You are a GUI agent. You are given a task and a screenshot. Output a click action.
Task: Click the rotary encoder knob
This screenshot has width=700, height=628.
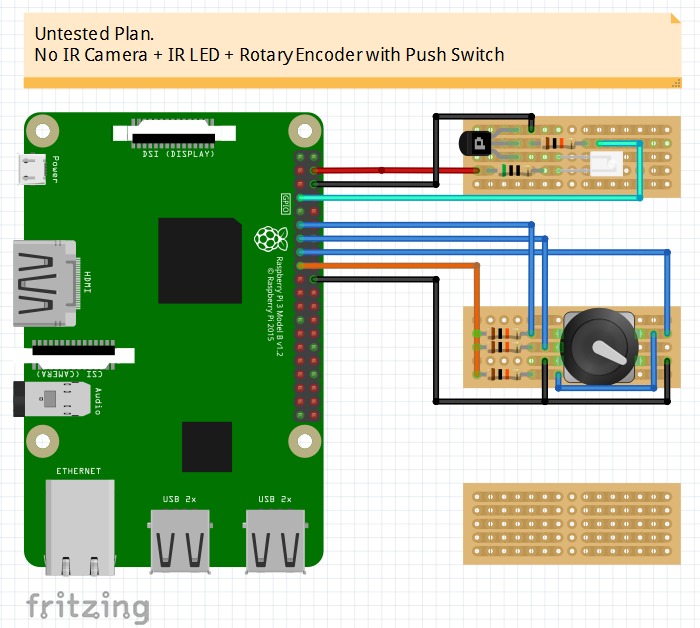(x=599, y=346)
